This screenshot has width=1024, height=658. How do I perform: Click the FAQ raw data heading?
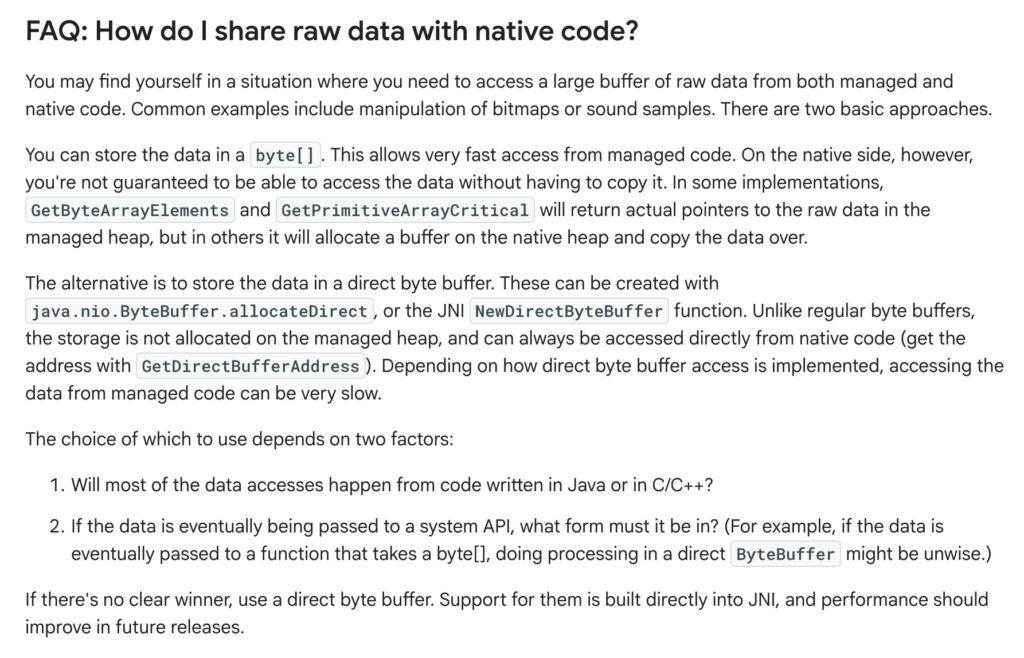[332, 31]
